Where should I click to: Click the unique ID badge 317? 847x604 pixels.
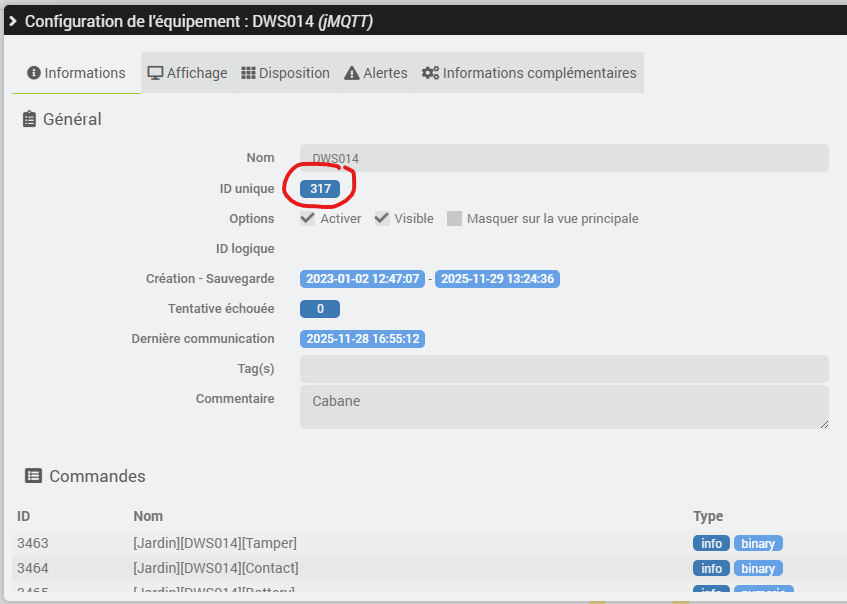tap(320, 188)
